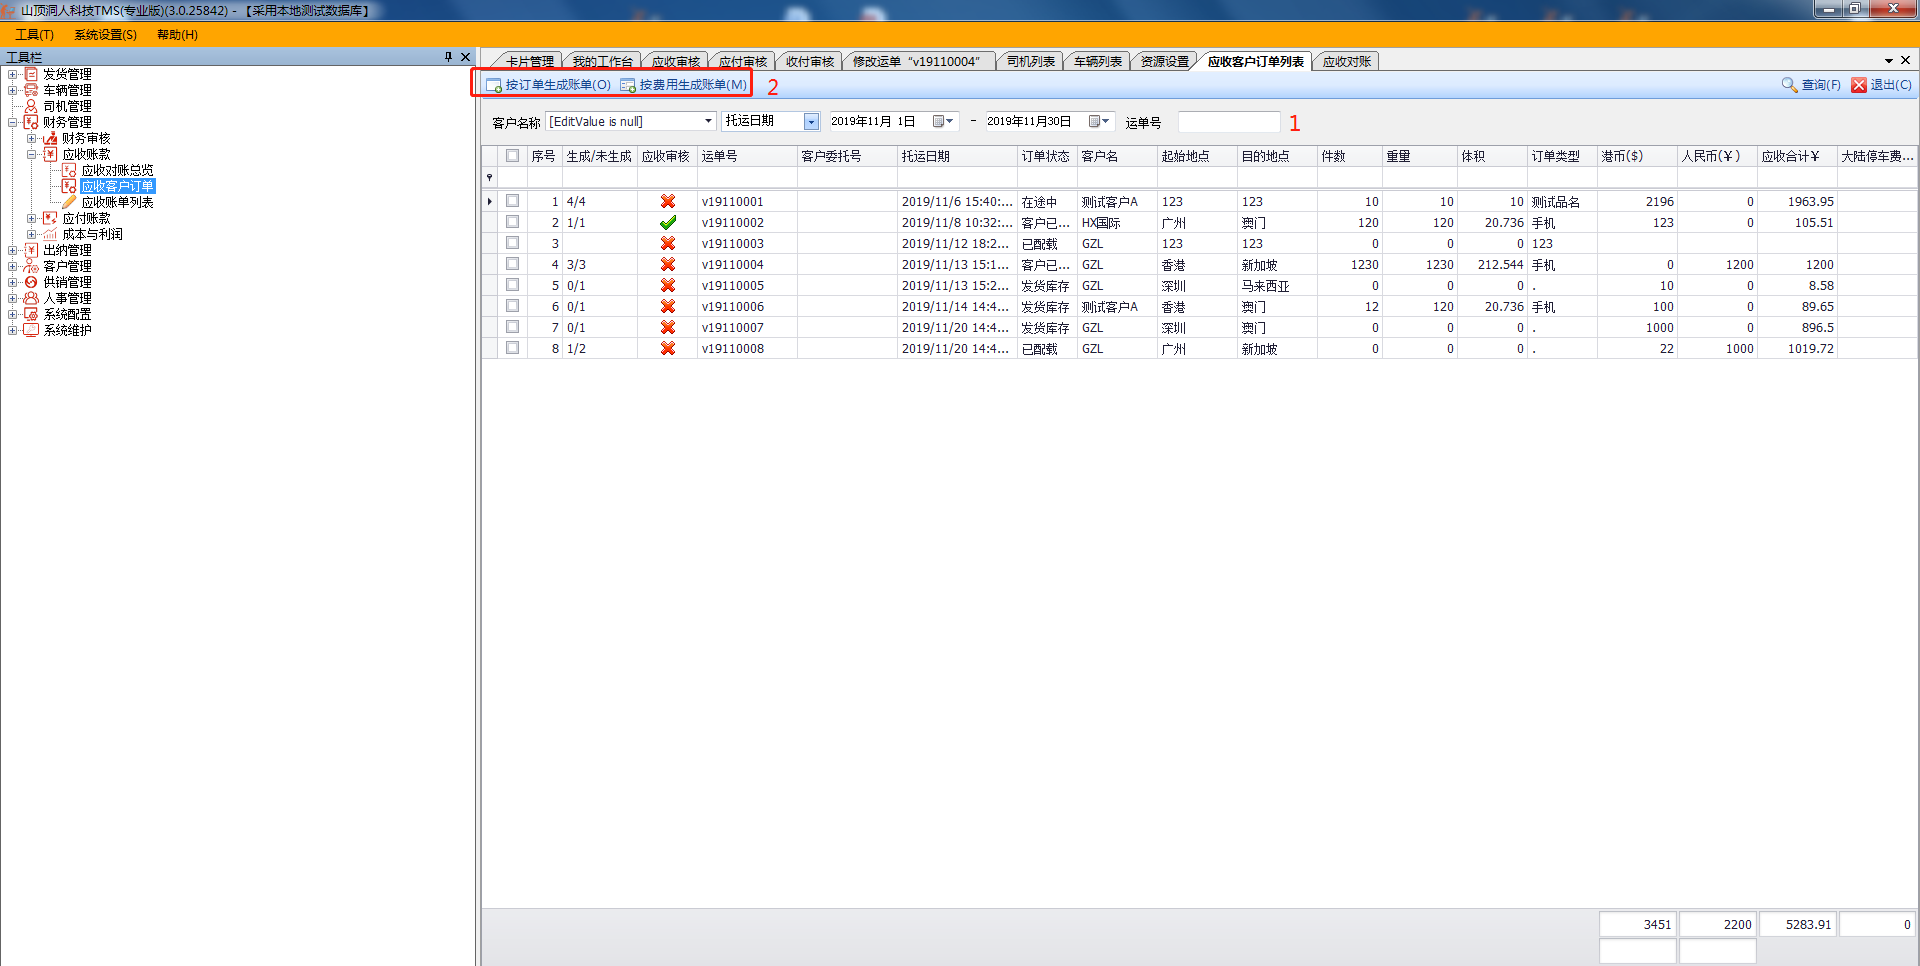Click the red 退出(C) exit icon

[x=1859, y=85]
